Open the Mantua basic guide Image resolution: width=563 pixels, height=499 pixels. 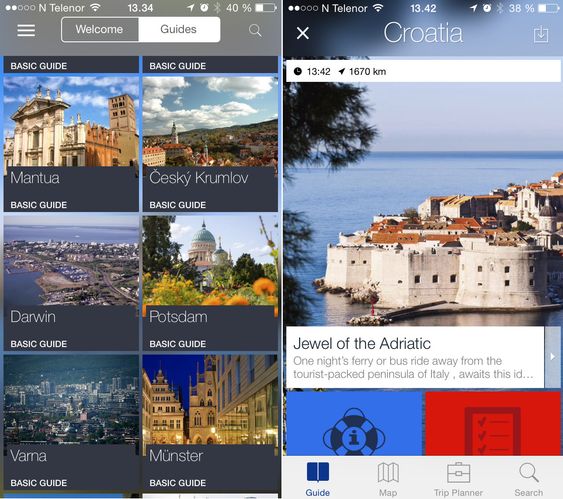point(71,143)
